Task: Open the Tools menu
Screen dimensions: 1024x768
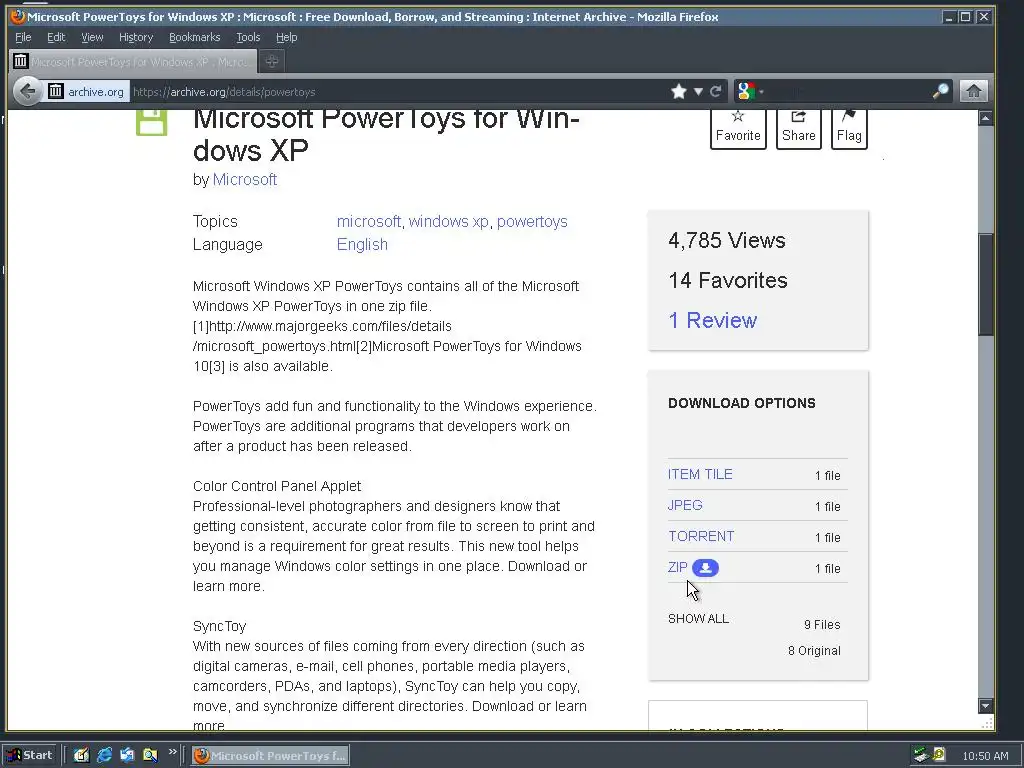Action: click(x=248, y=37)
